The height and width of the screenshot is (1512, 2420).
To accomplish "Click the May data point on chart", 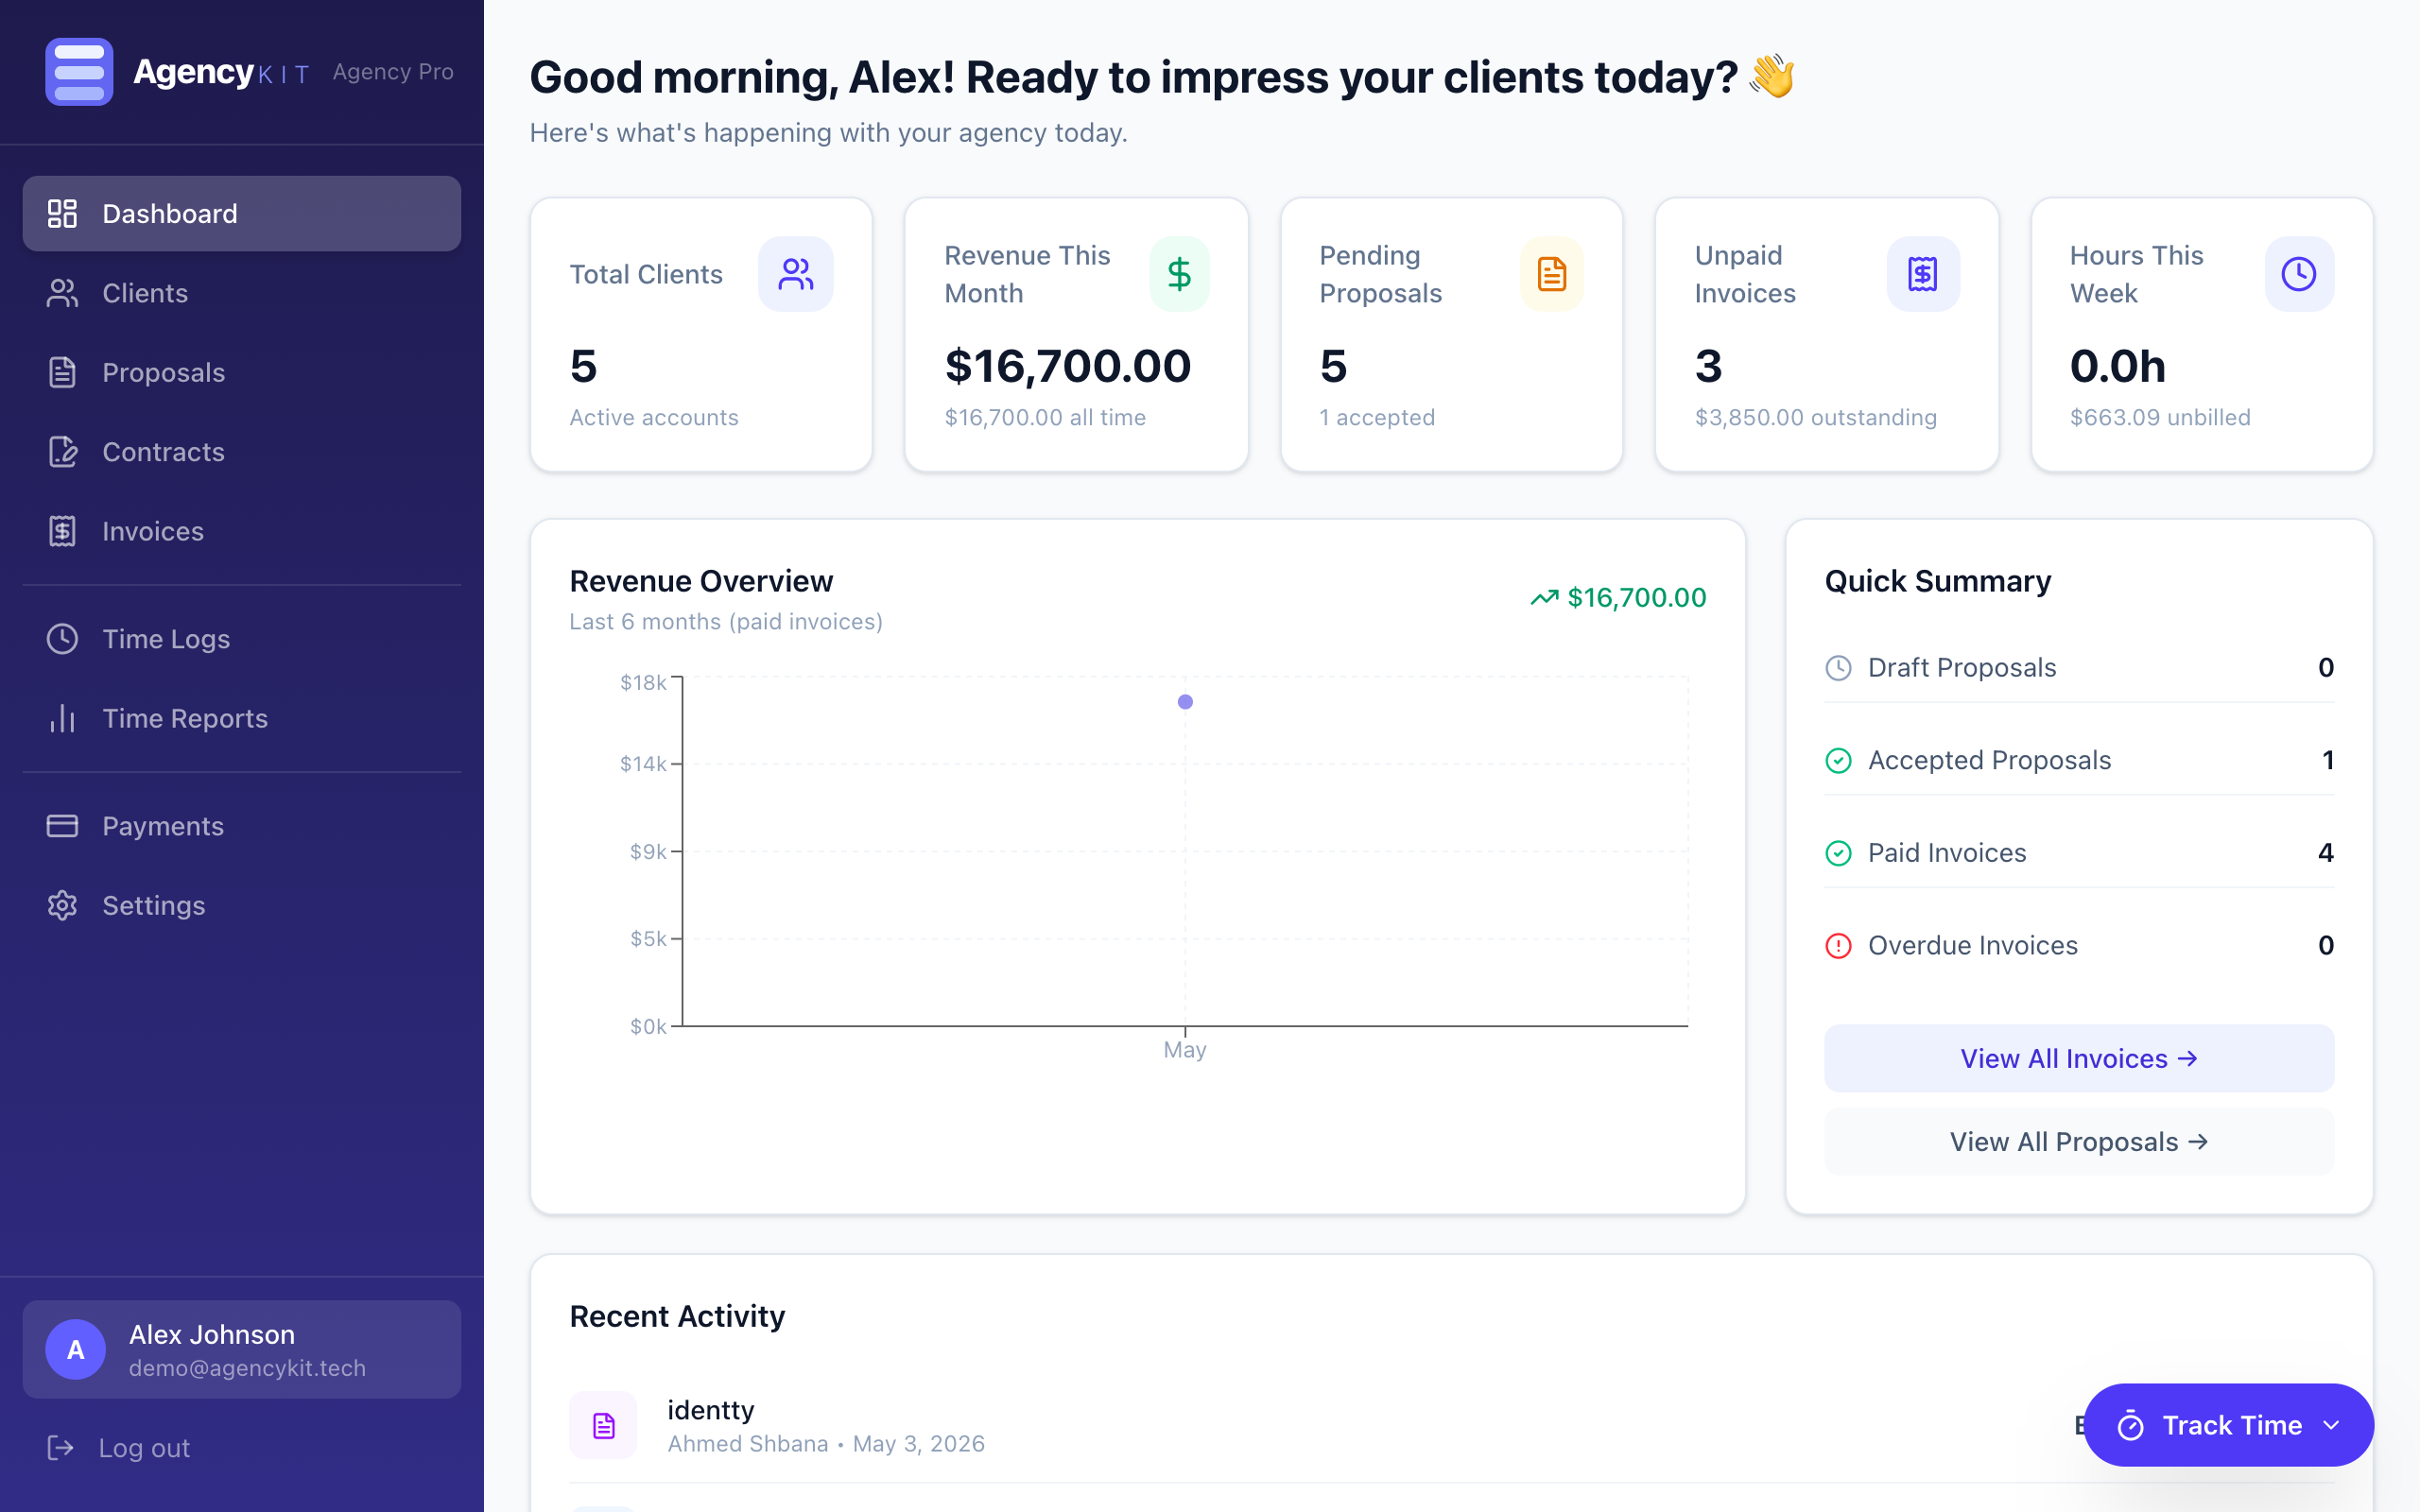I will point(1185,702).
